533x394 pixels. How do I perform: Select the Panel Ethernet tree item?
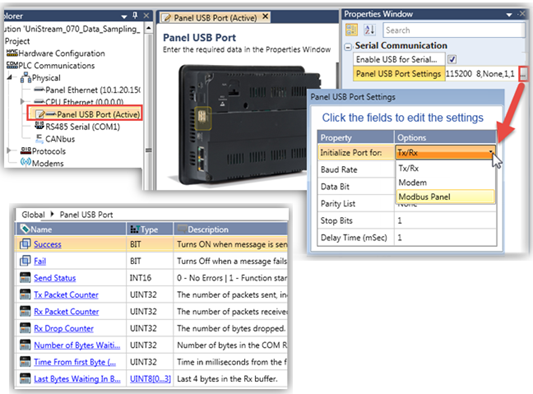pos(93,90)
